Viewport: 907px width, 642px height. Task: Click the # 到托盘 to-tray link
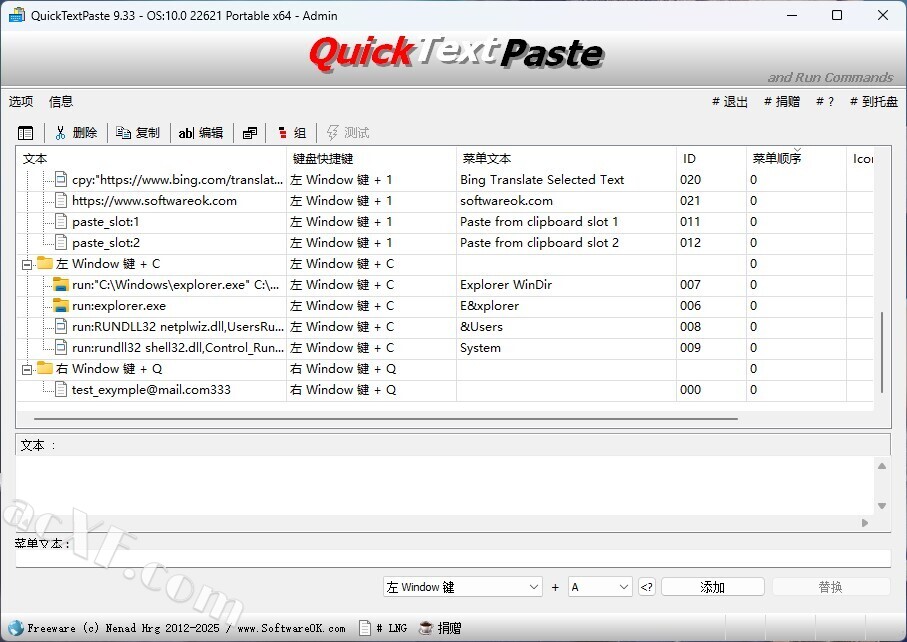(x=873, y=101)
